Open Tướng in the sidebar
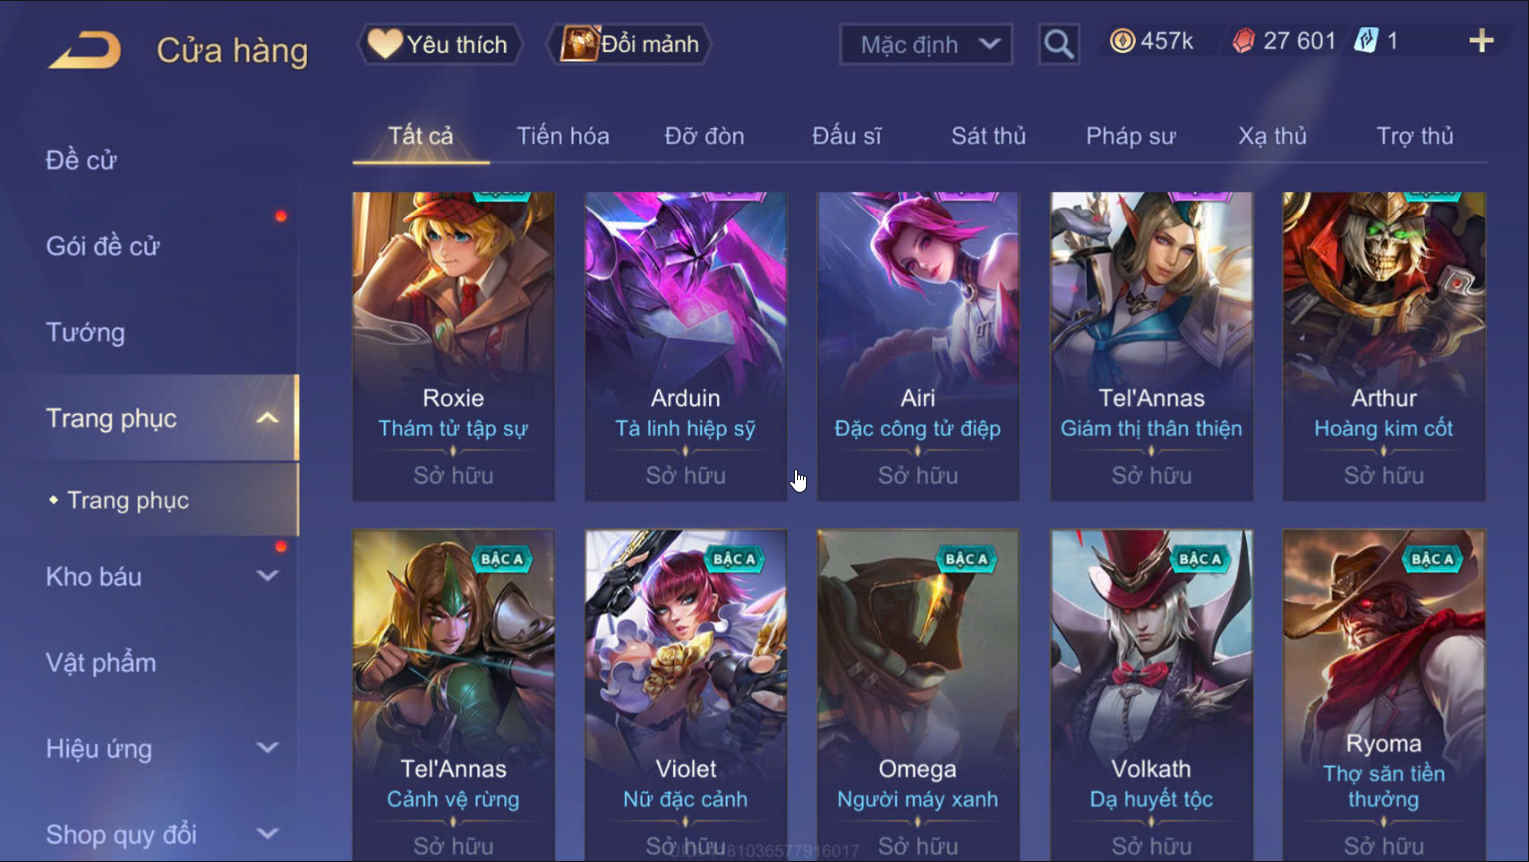Image resolution: width=1529 pixels, height=862 pixels. pyautogui.click(x=85, y=332)
